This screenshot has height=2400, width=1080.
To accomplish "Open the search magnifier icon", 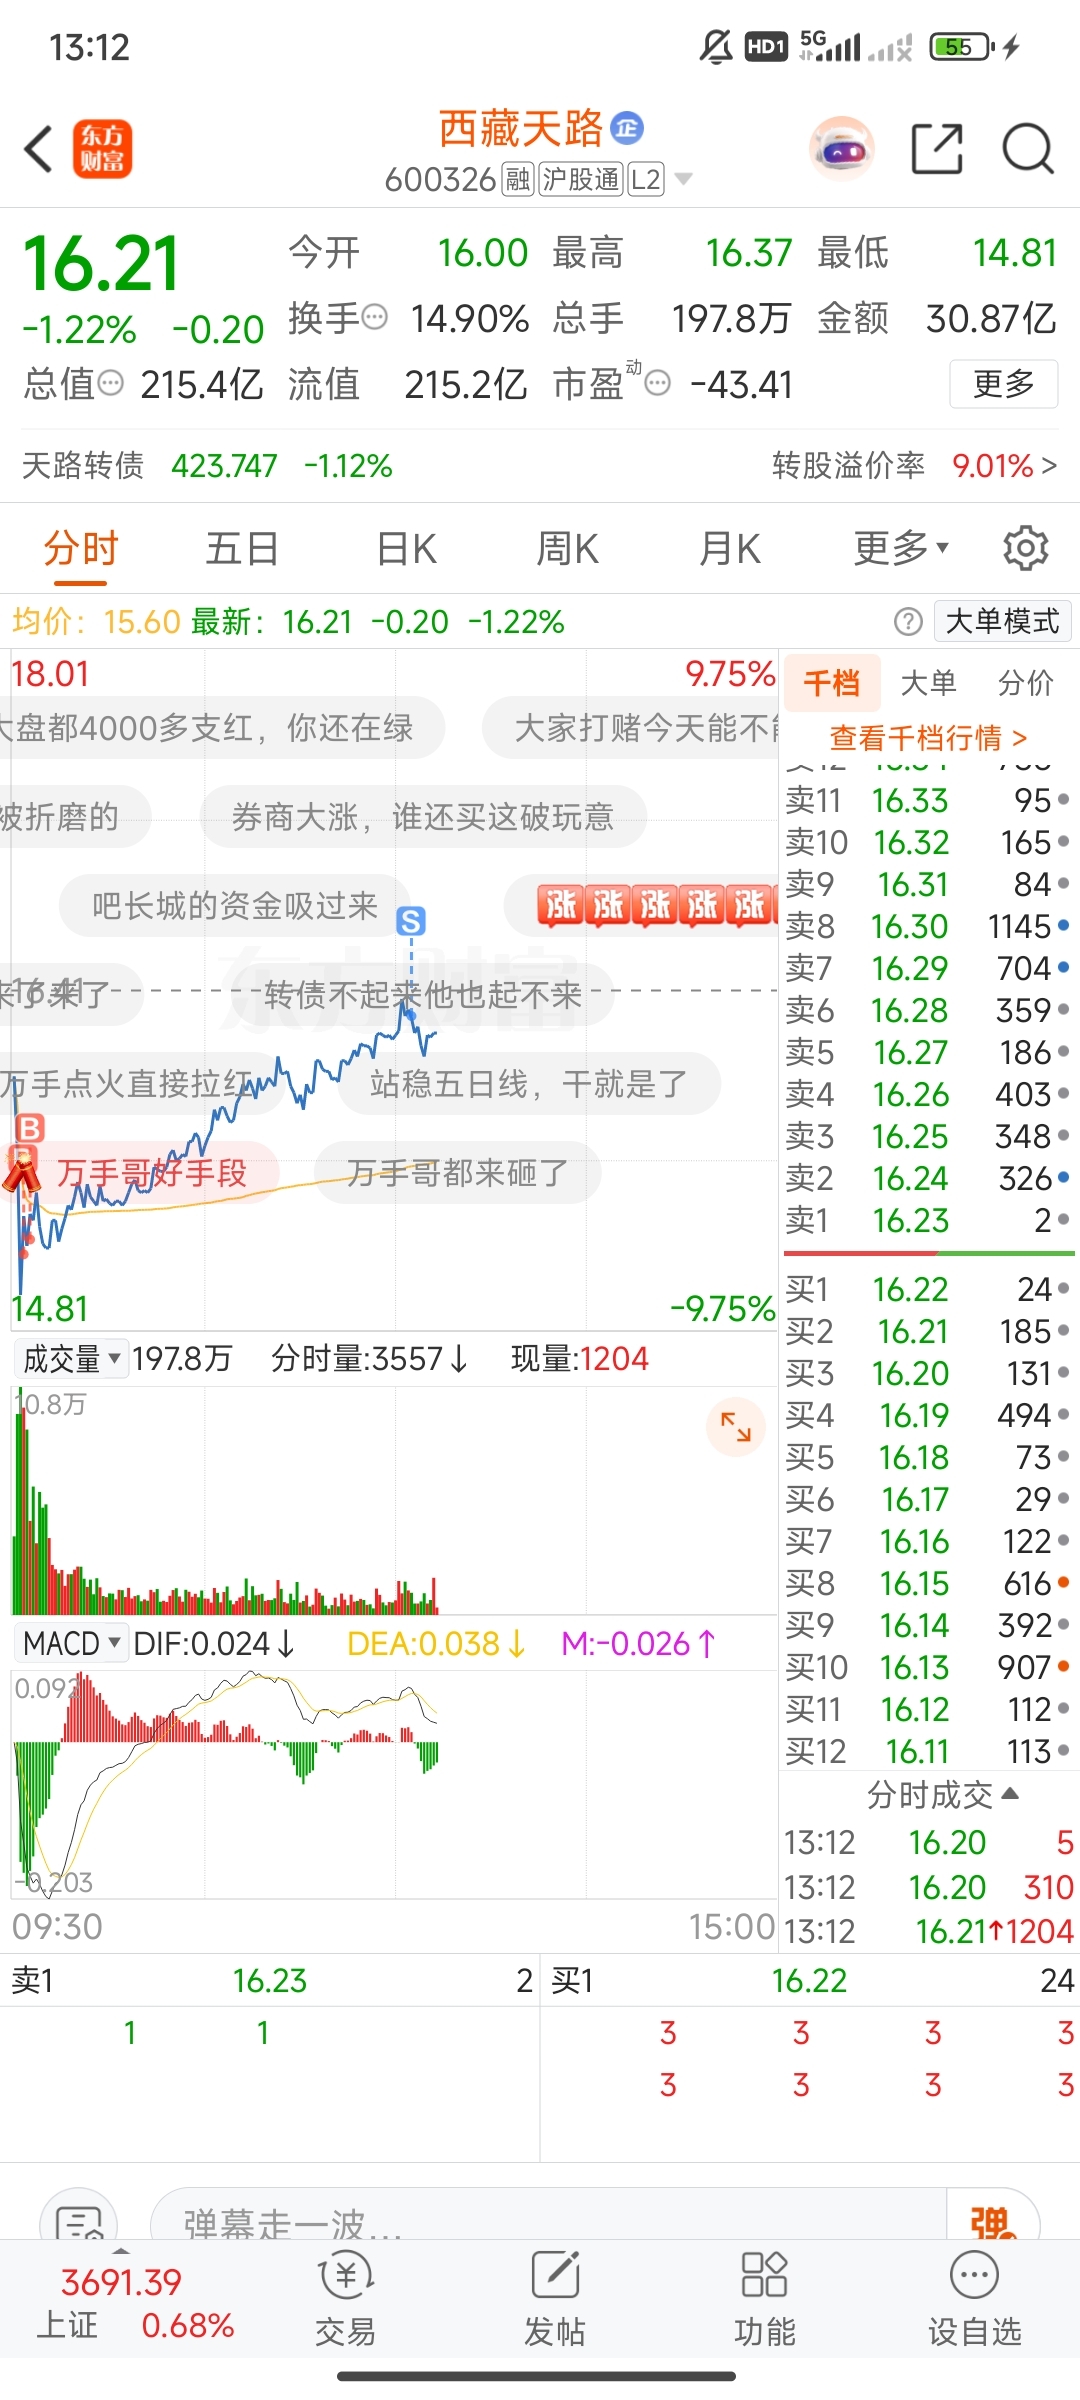I will point(1028,150).
